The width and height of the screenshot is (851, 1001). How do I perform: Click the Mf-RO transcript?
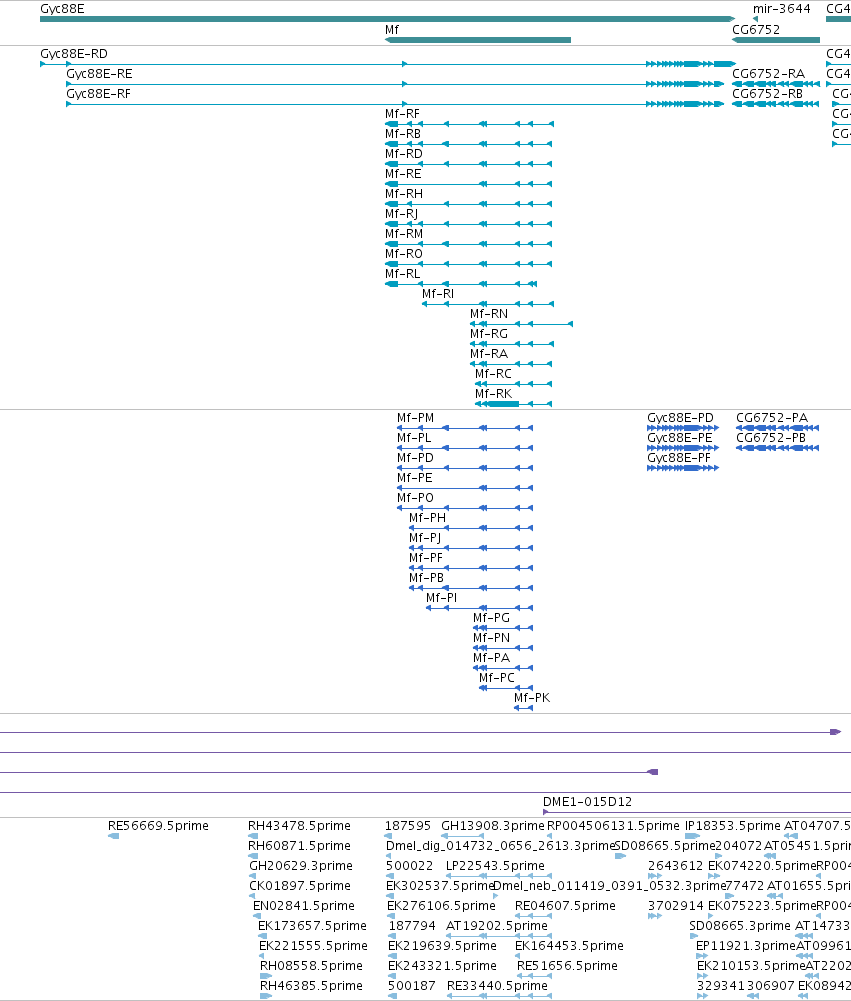tap(469, 264)
